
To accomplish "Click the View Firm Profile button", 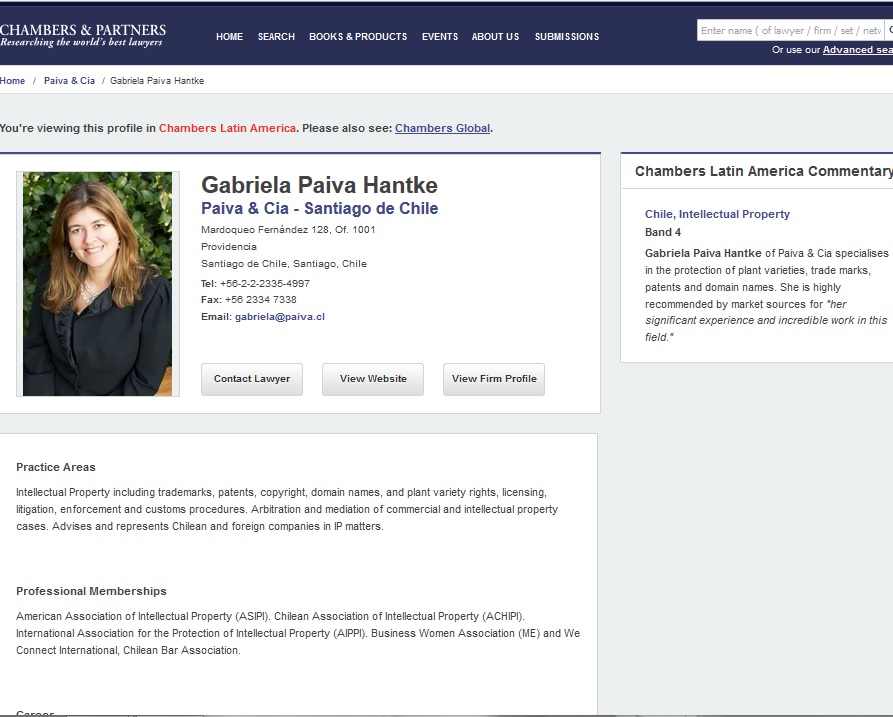I will pyautogui.click(x=494, y=379).
